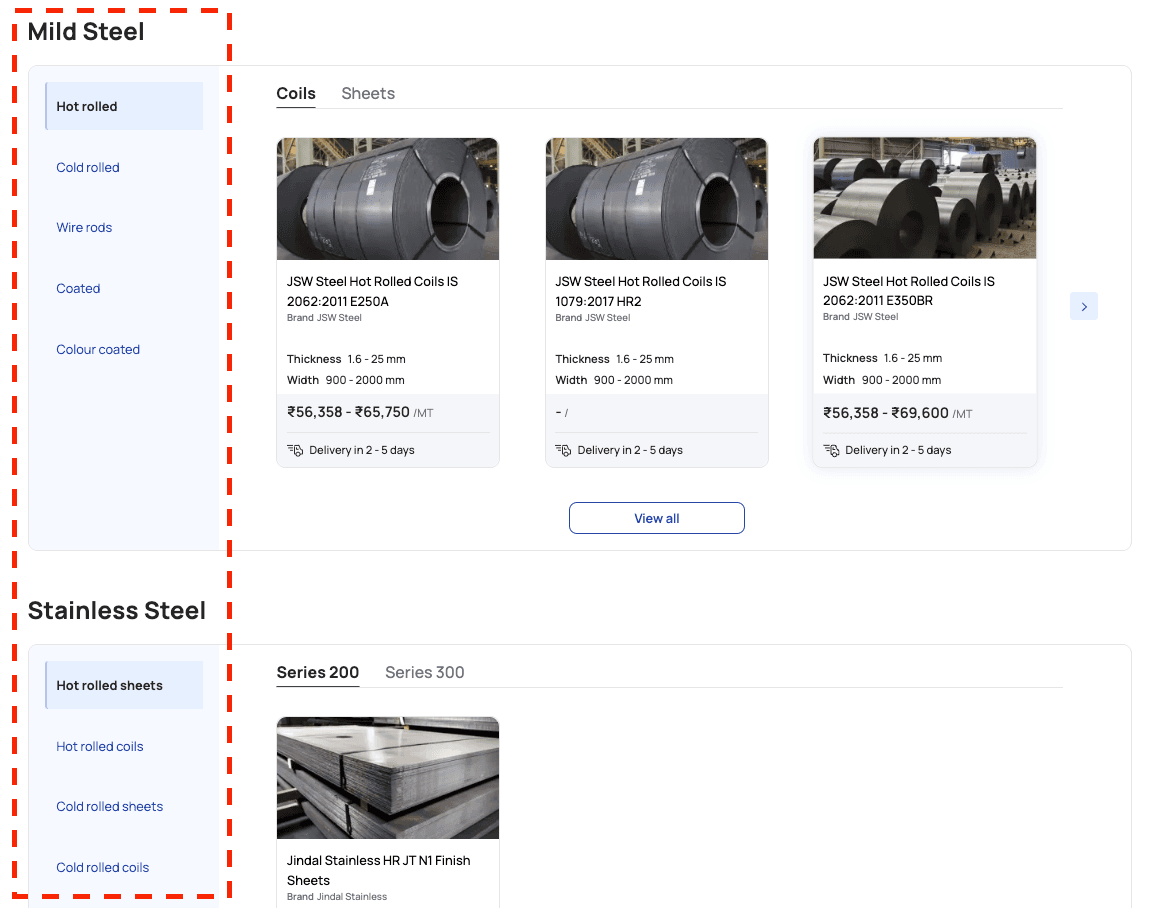Select Hot rolled in Mild Steel sidebar
1152x908 pixels.
coord(87,107)
